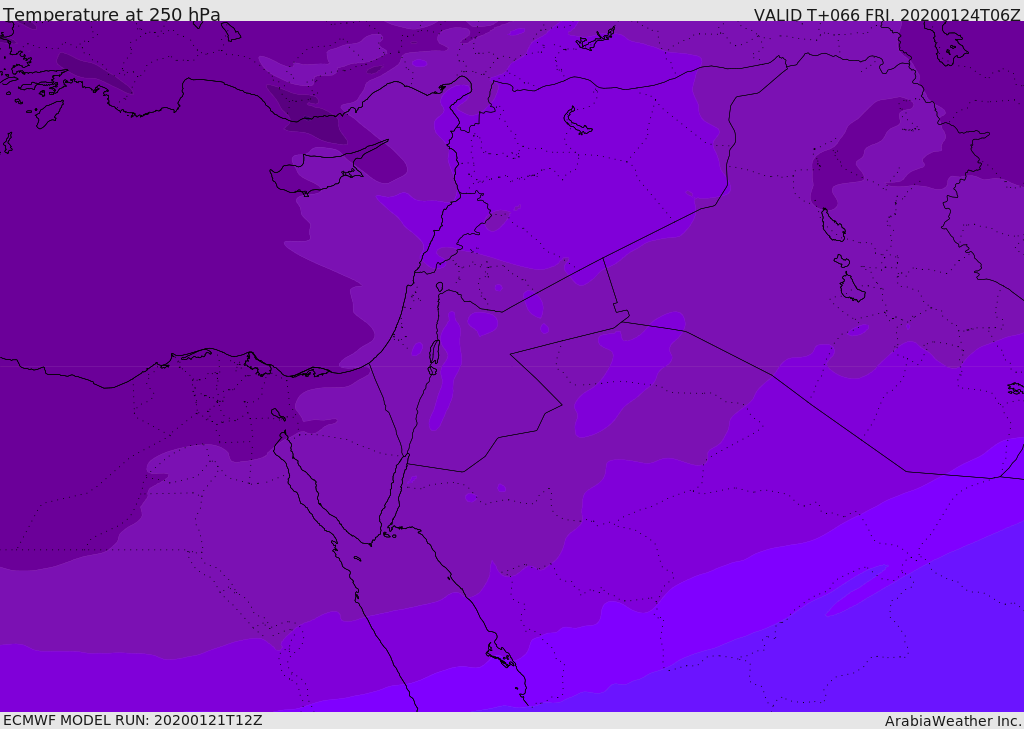
Task: Click the 'ArabiaWeather Inc' credit text
Action: point(953,721)
